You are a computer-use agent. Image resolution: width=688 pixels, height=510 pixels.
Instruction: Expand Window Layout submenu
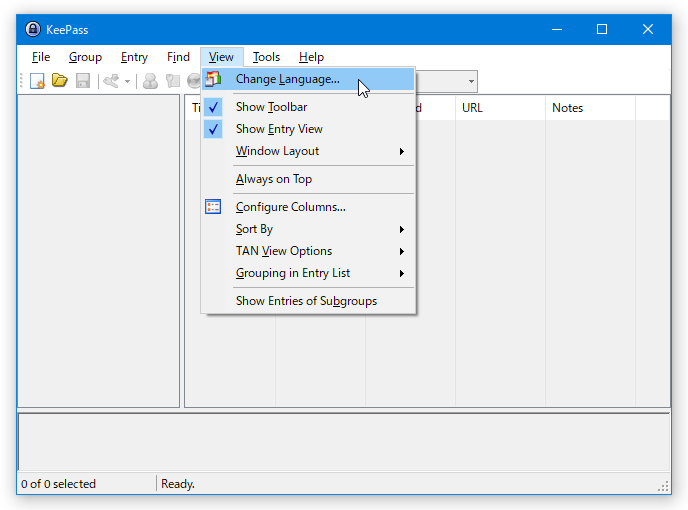coord(308,151)
